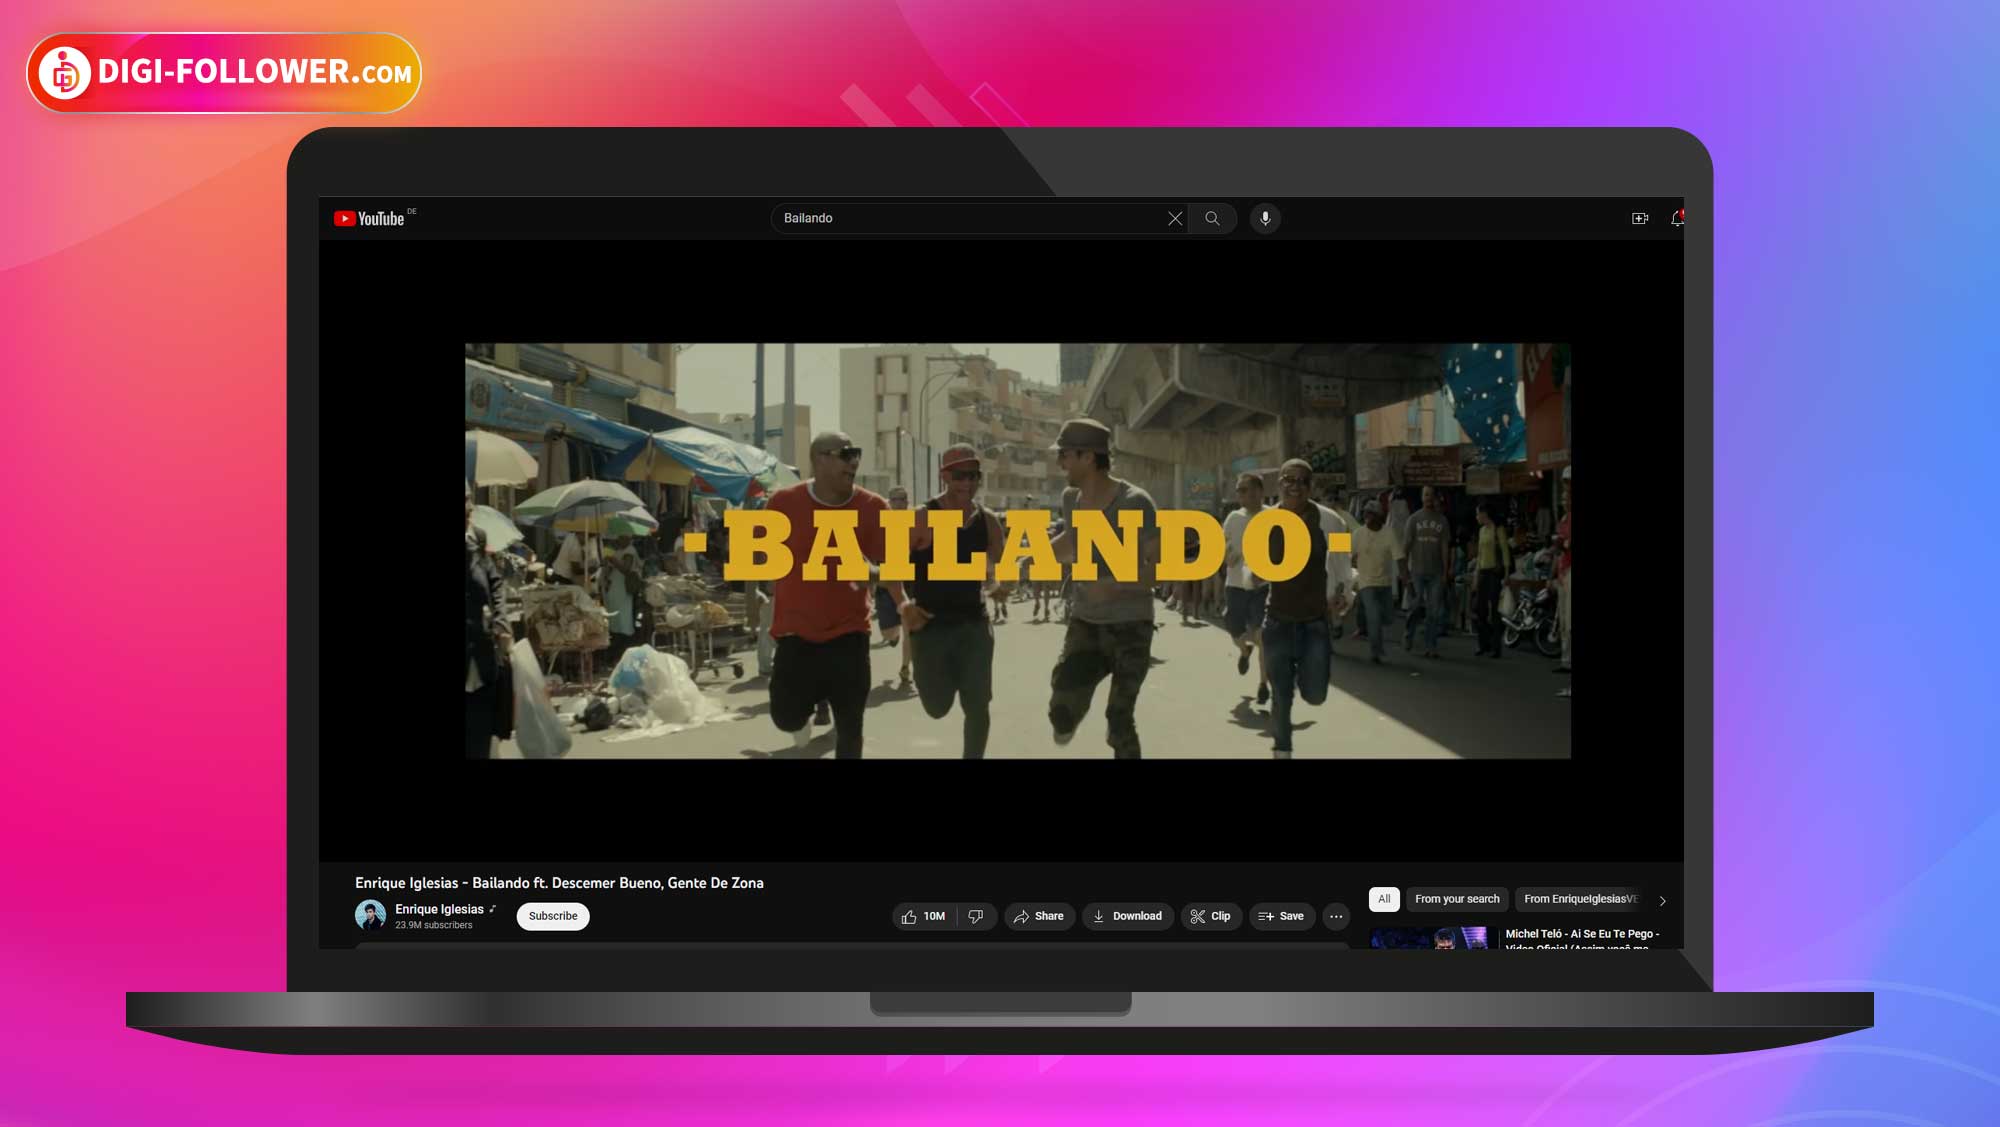Open Enrique Iglesias channel avatar

point(370,915)
